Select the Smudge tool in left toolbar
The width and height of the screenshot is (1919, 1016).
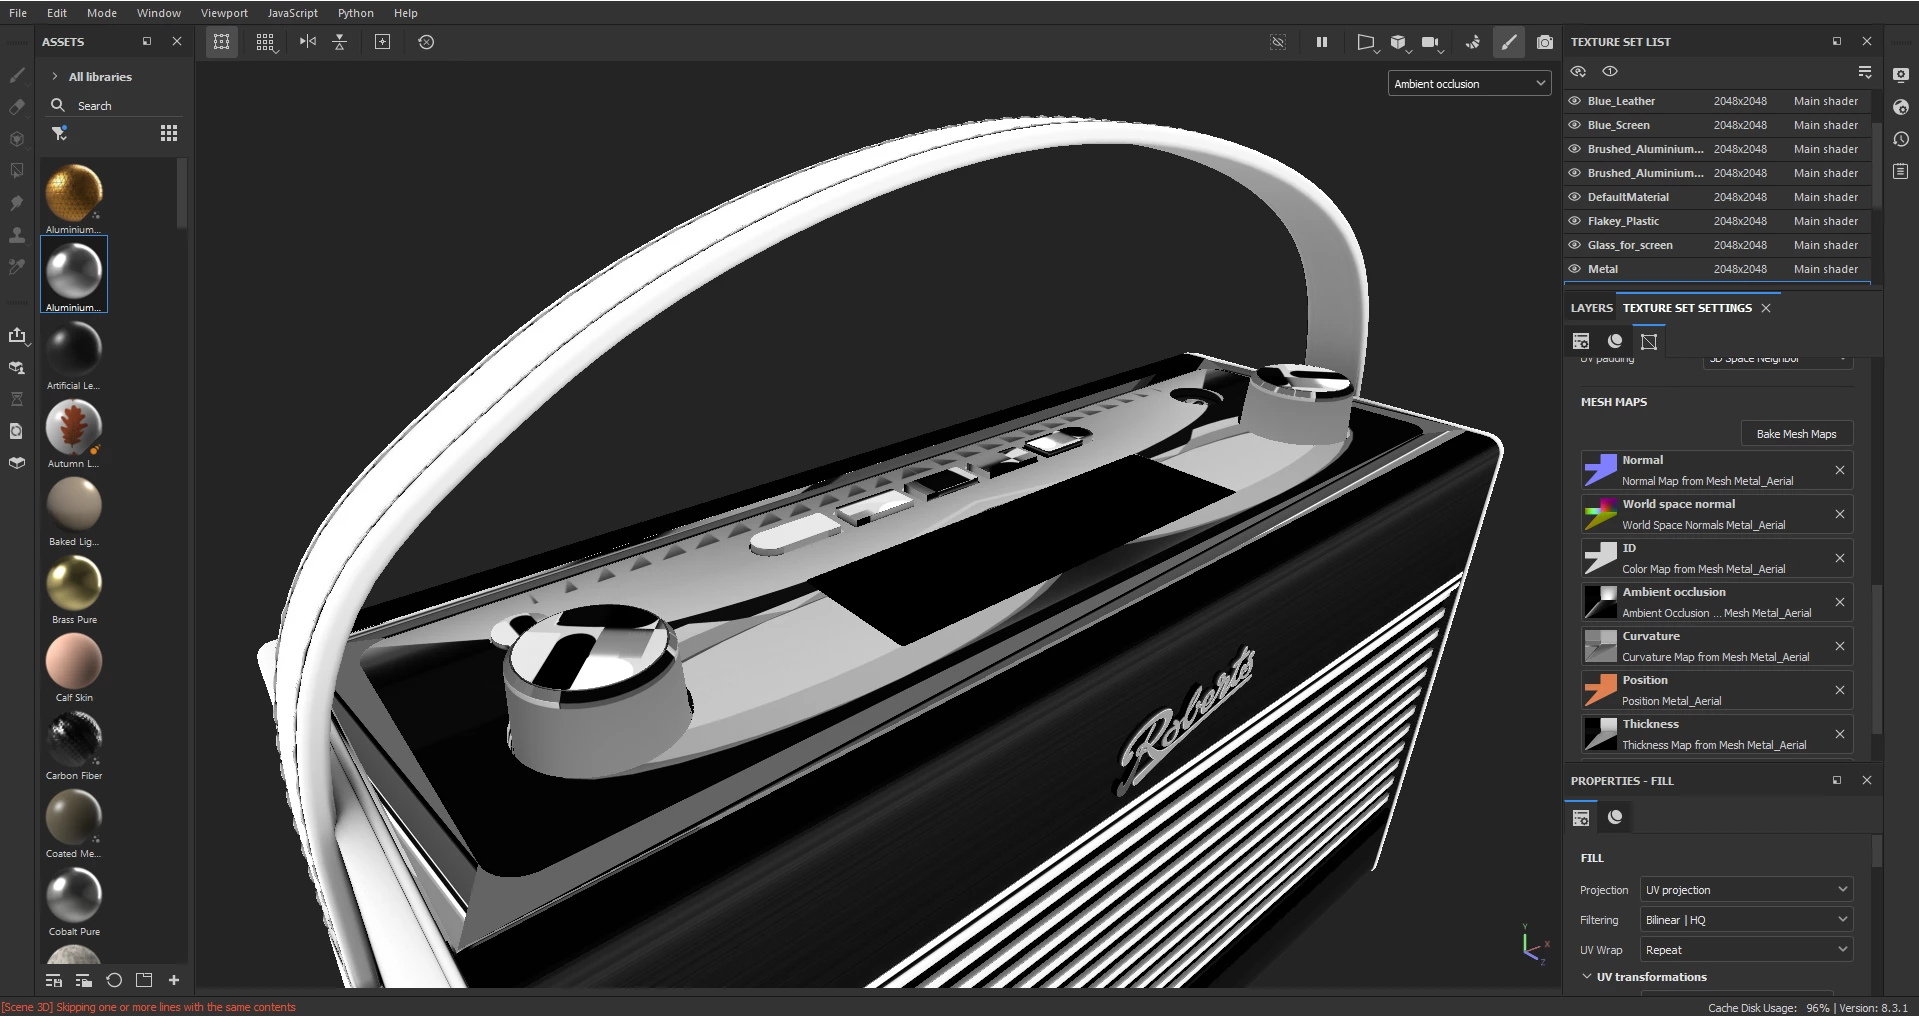pyautogui.click(x=17, y=203)
